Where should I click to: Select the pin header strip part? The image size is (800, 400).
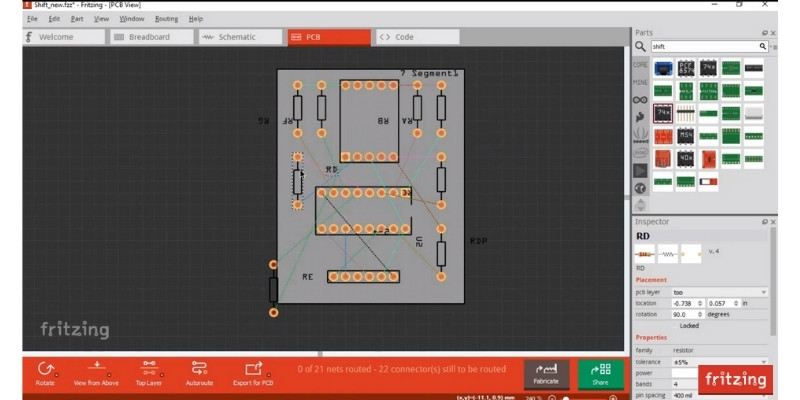(686, 113)
